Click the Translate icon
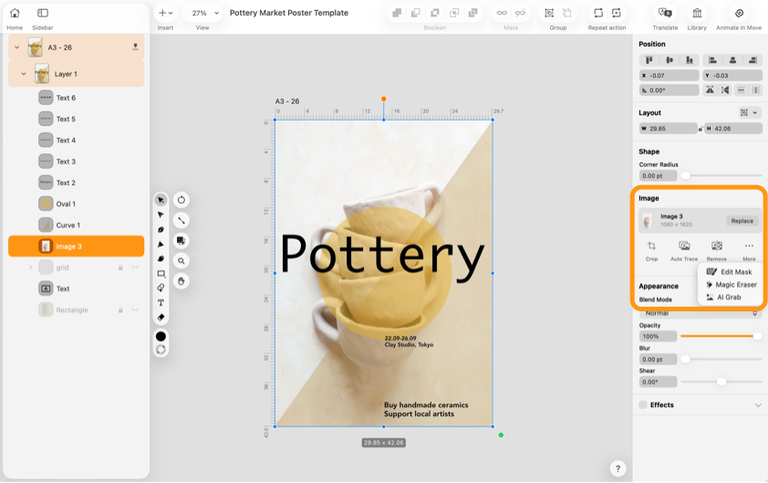768x483 pixels. [x=665, y=14]
